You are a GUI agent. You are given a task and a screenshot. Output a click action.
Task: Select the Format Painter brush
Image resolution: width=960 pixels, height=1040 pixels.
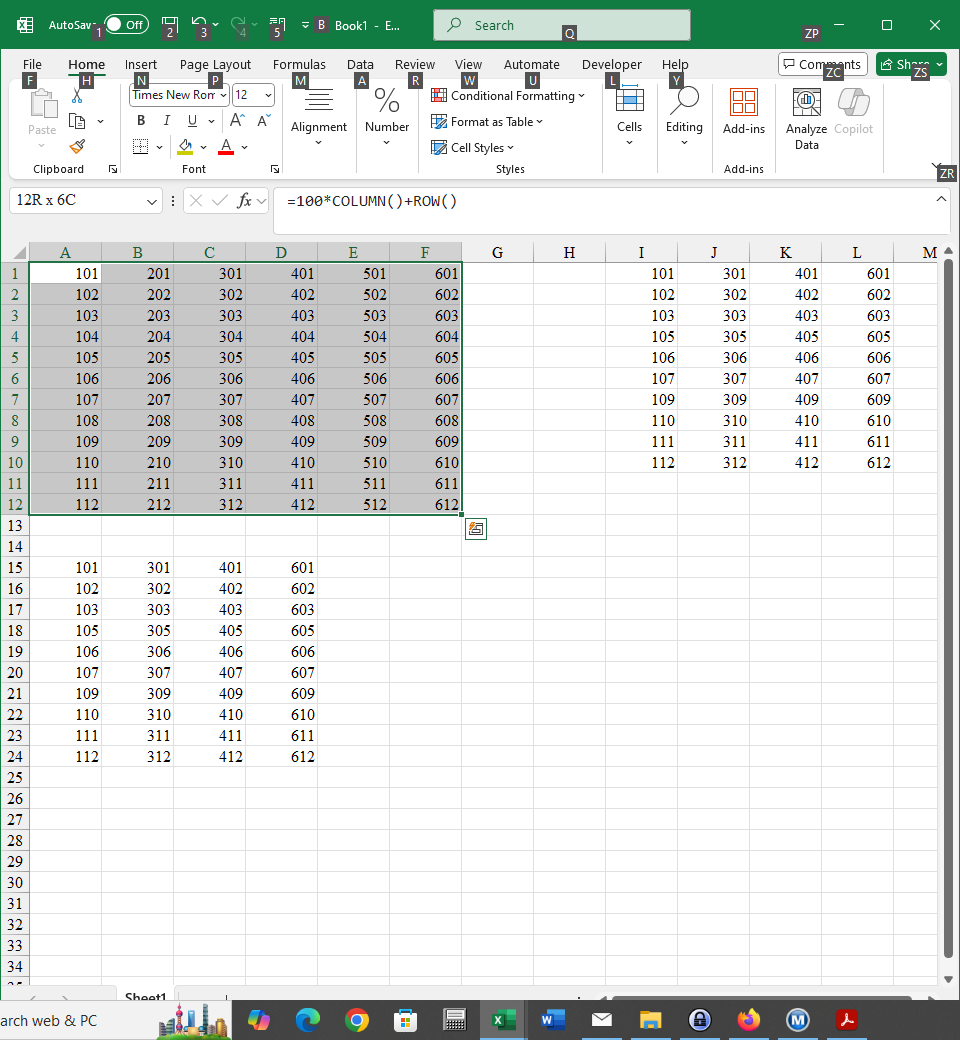(x=78, y=146)
